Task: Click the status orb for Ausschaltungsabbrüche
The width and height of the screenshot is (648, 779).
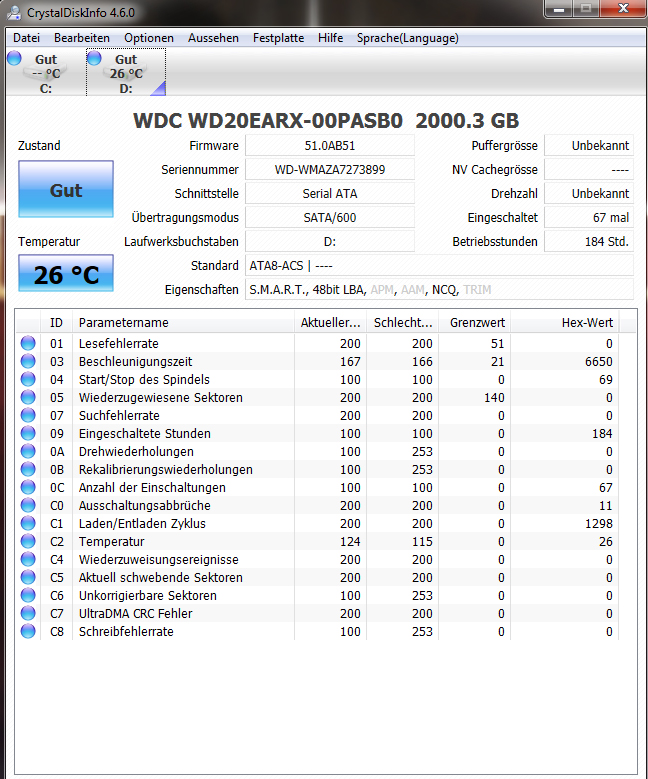Action: coord(28,505)
